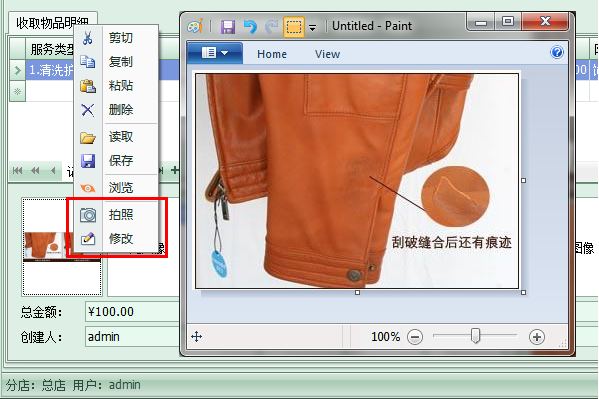Image resolution: width=599 pixels, height=399 pixels.
Task: Go to the previous record in the navigator
Action: [x=53, y=170]
